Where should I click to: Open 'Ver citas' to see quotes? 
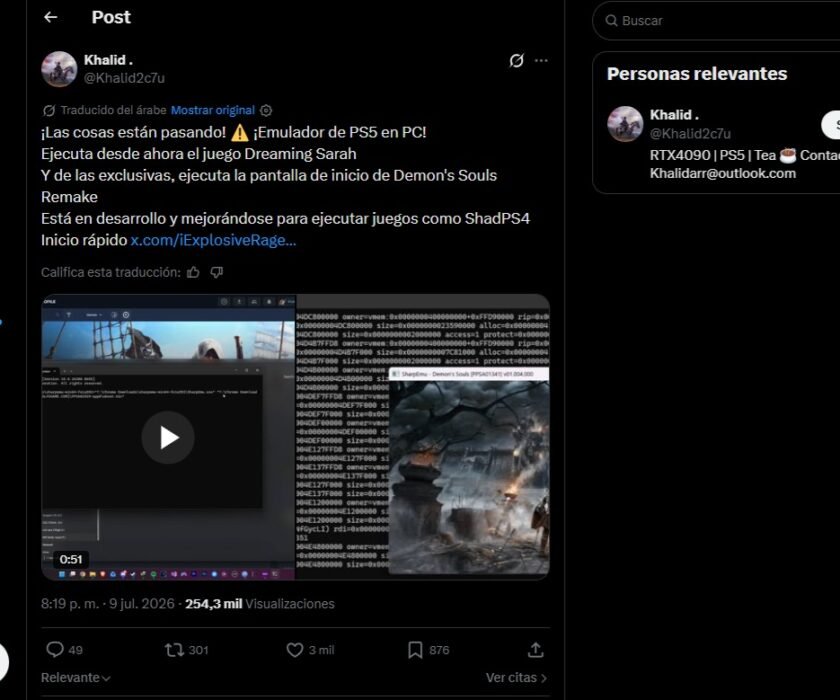pyautogui.click(x=516, y=678)
